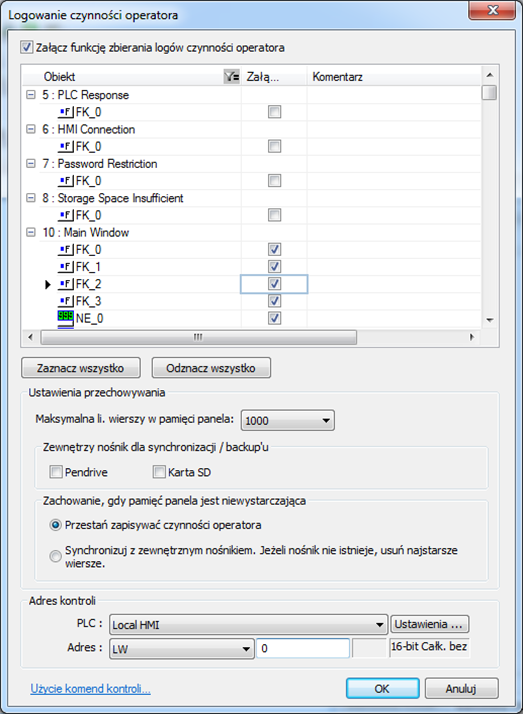Uncheck FK_0 box under Main Window
This screenshot has height=714, width=523.
click(x=274, y=250)
